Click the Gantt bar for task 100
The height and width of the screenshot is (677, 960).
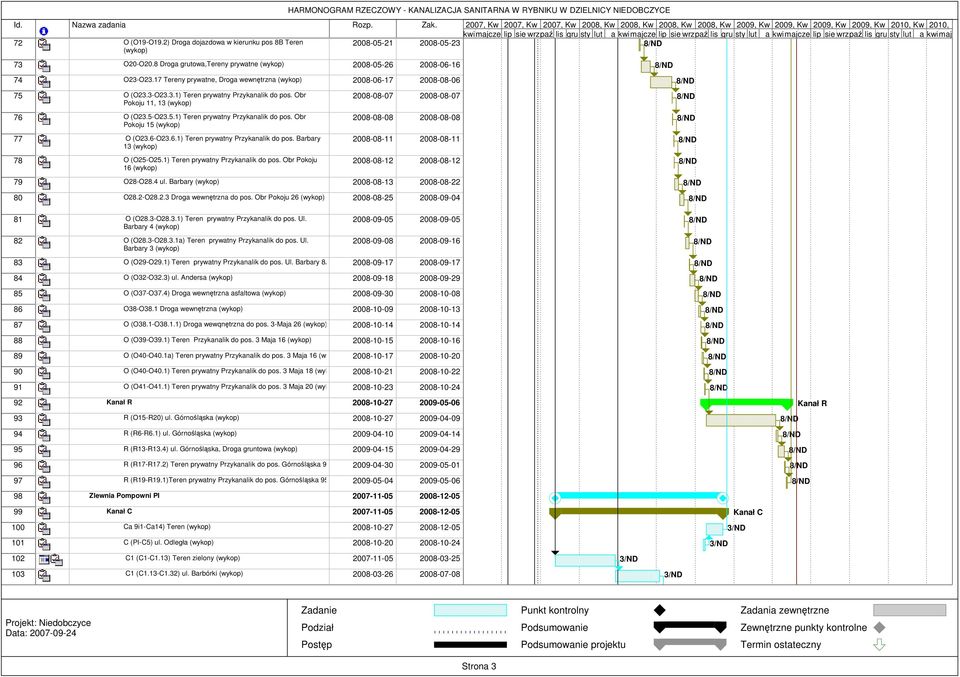point(714,529)
